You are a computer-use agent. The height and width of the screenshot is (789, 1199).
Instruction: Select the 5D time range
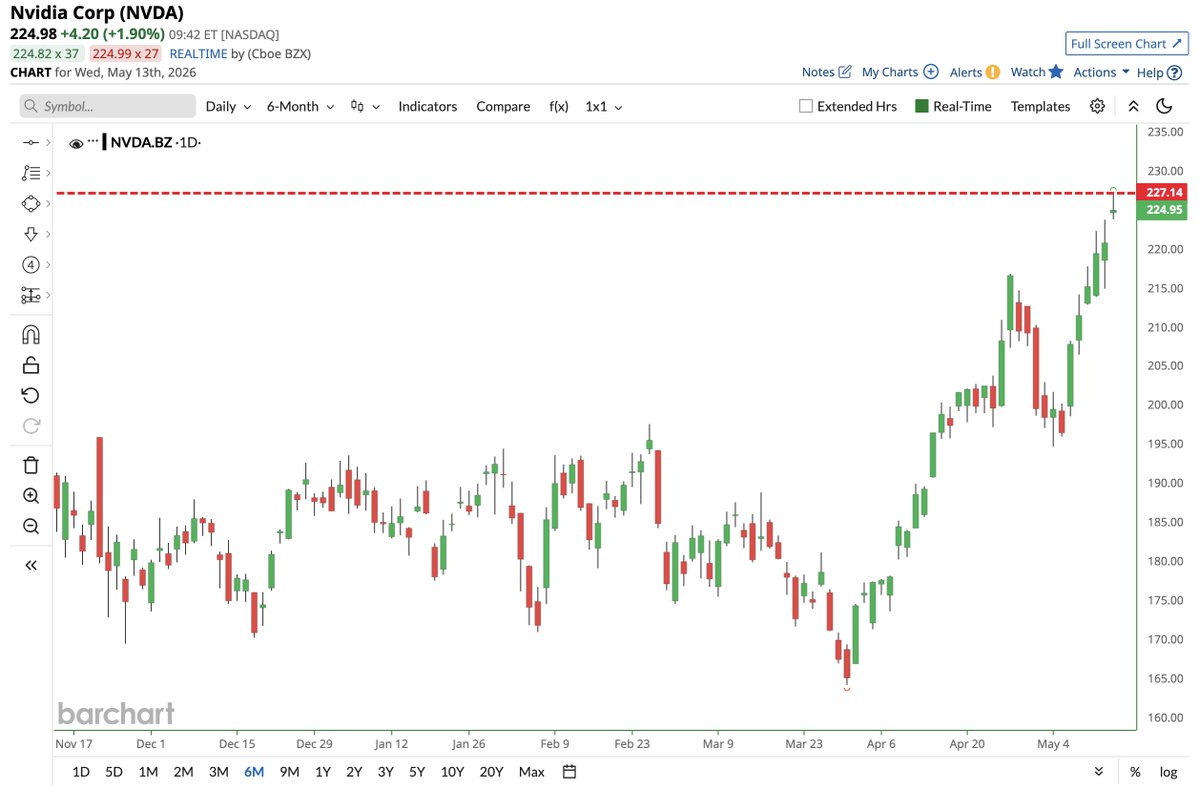click(x=114, y=771)
